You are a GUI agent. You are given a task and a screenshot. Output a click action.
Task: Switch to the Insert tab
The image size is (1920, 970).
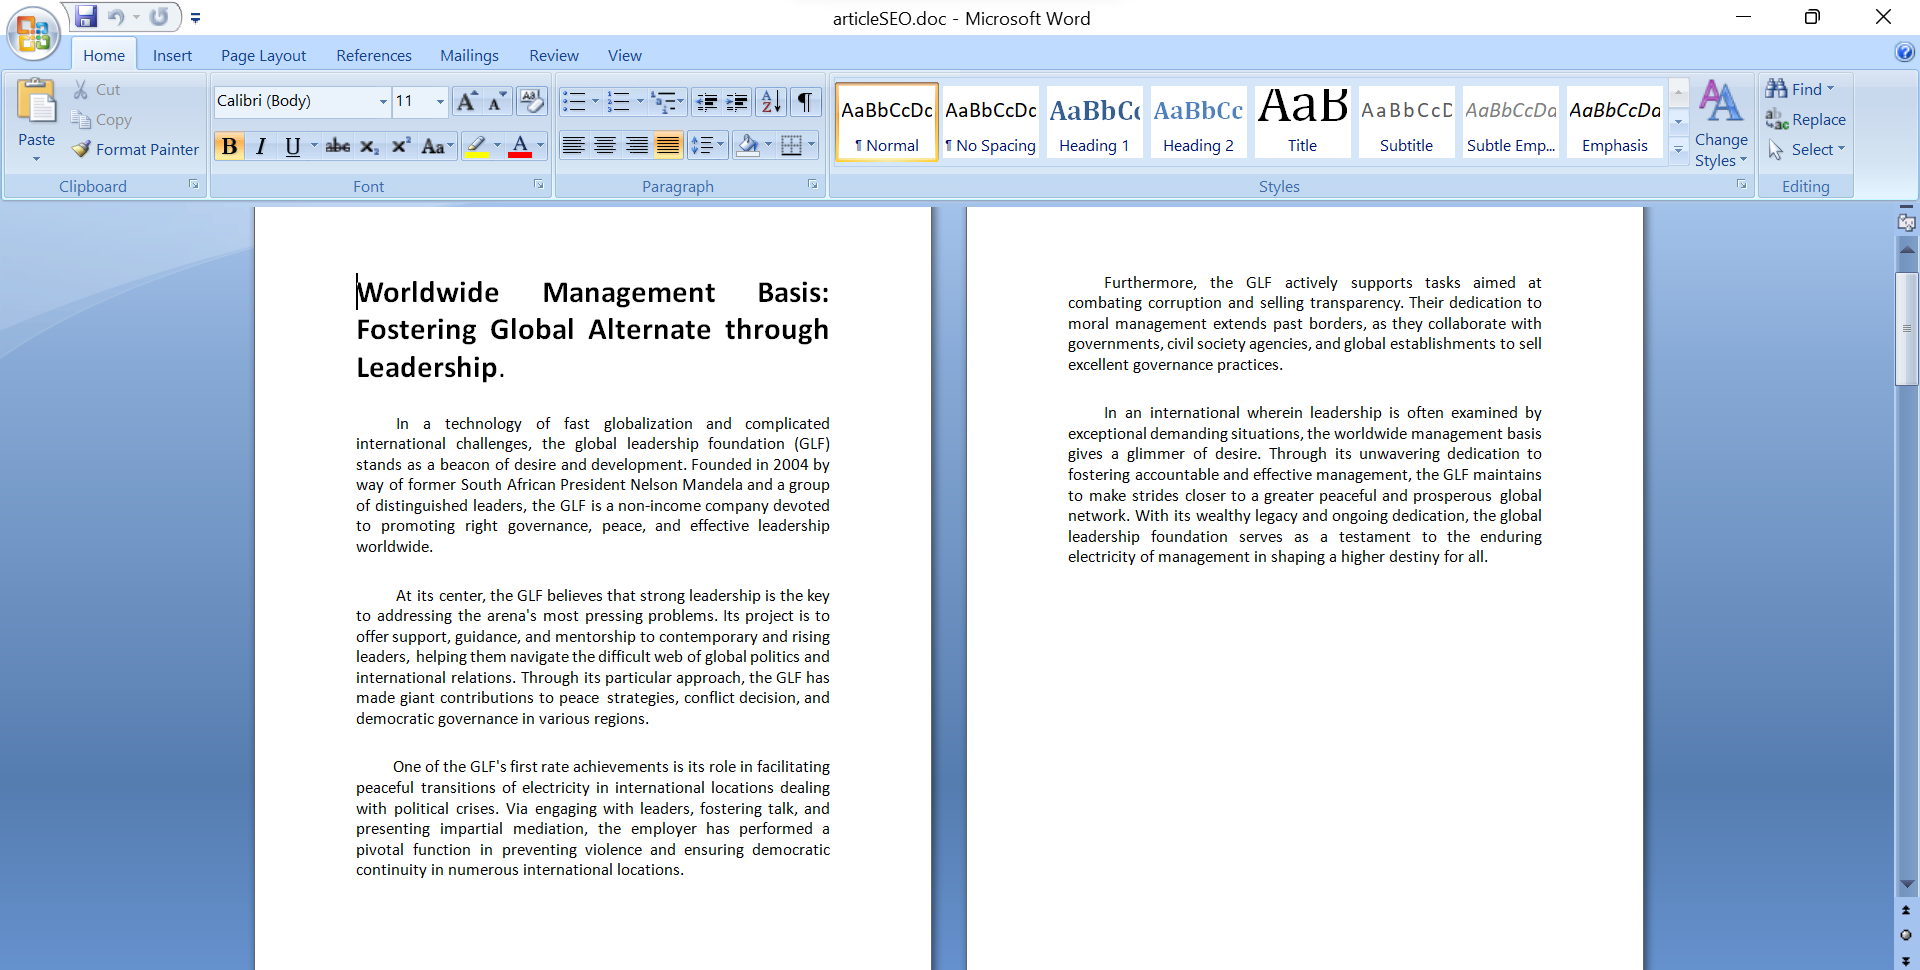172,55
